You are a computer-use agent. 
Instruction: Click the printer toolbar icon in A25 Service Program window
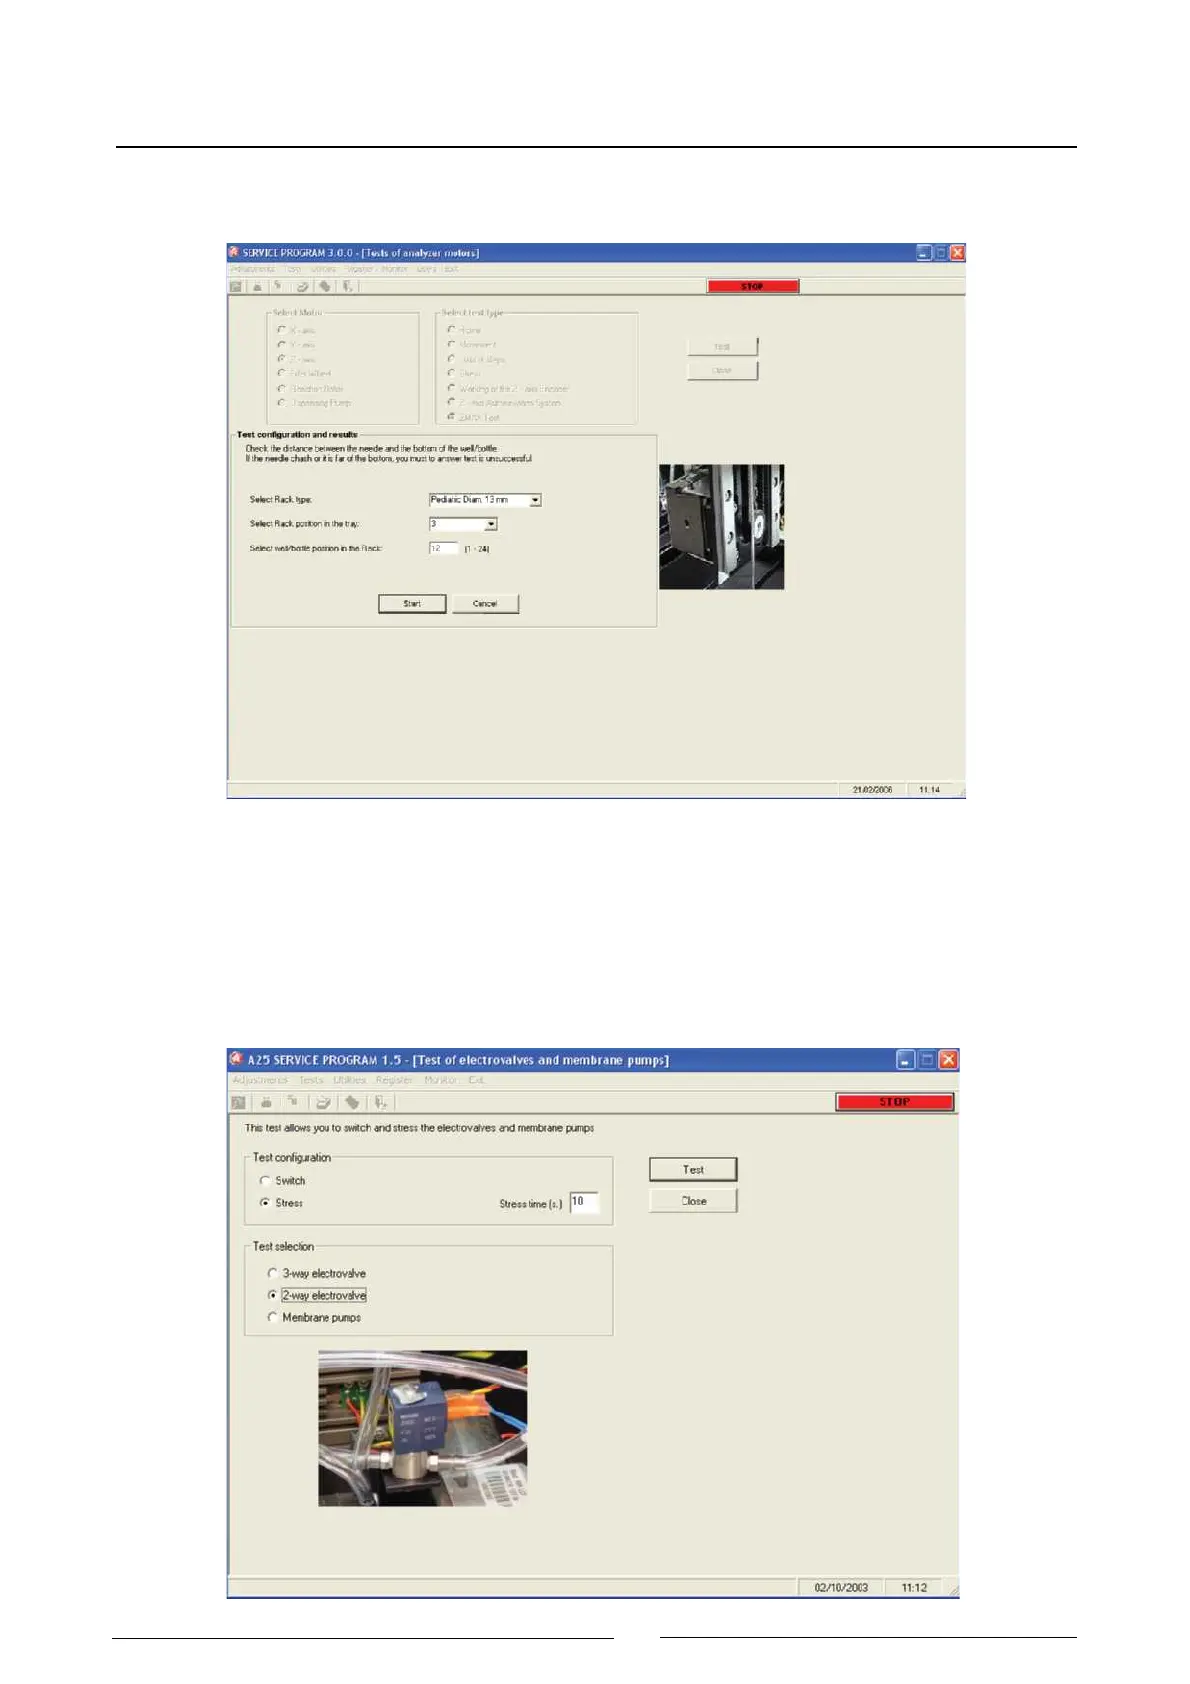click(x=323, y=1102)
